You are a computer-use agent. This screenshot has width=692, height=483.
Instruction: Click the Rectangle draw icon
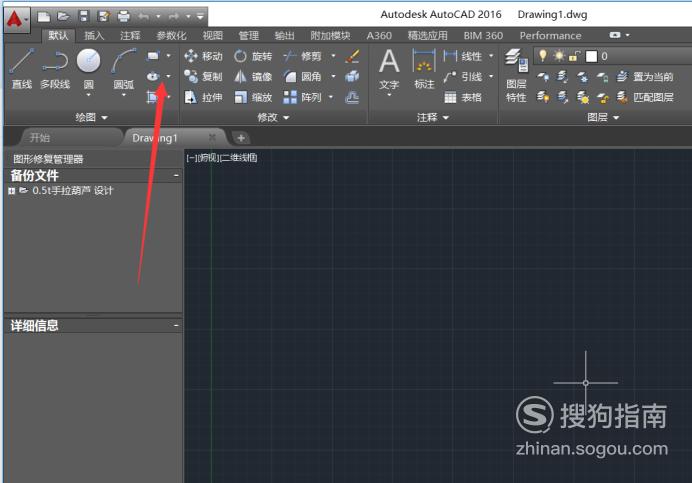[x=153, y=56]
